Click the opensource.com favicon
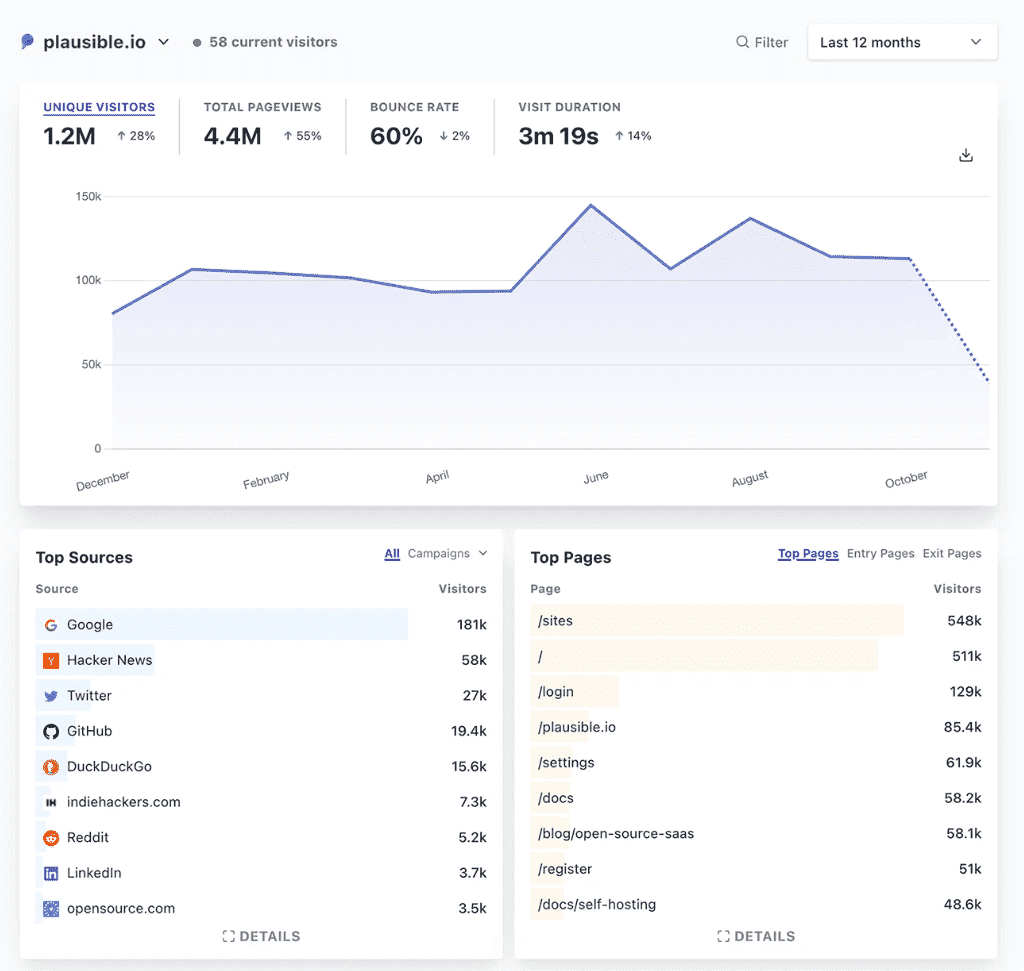Screen dimensions: 1024x971 click(x=51, y=908)
